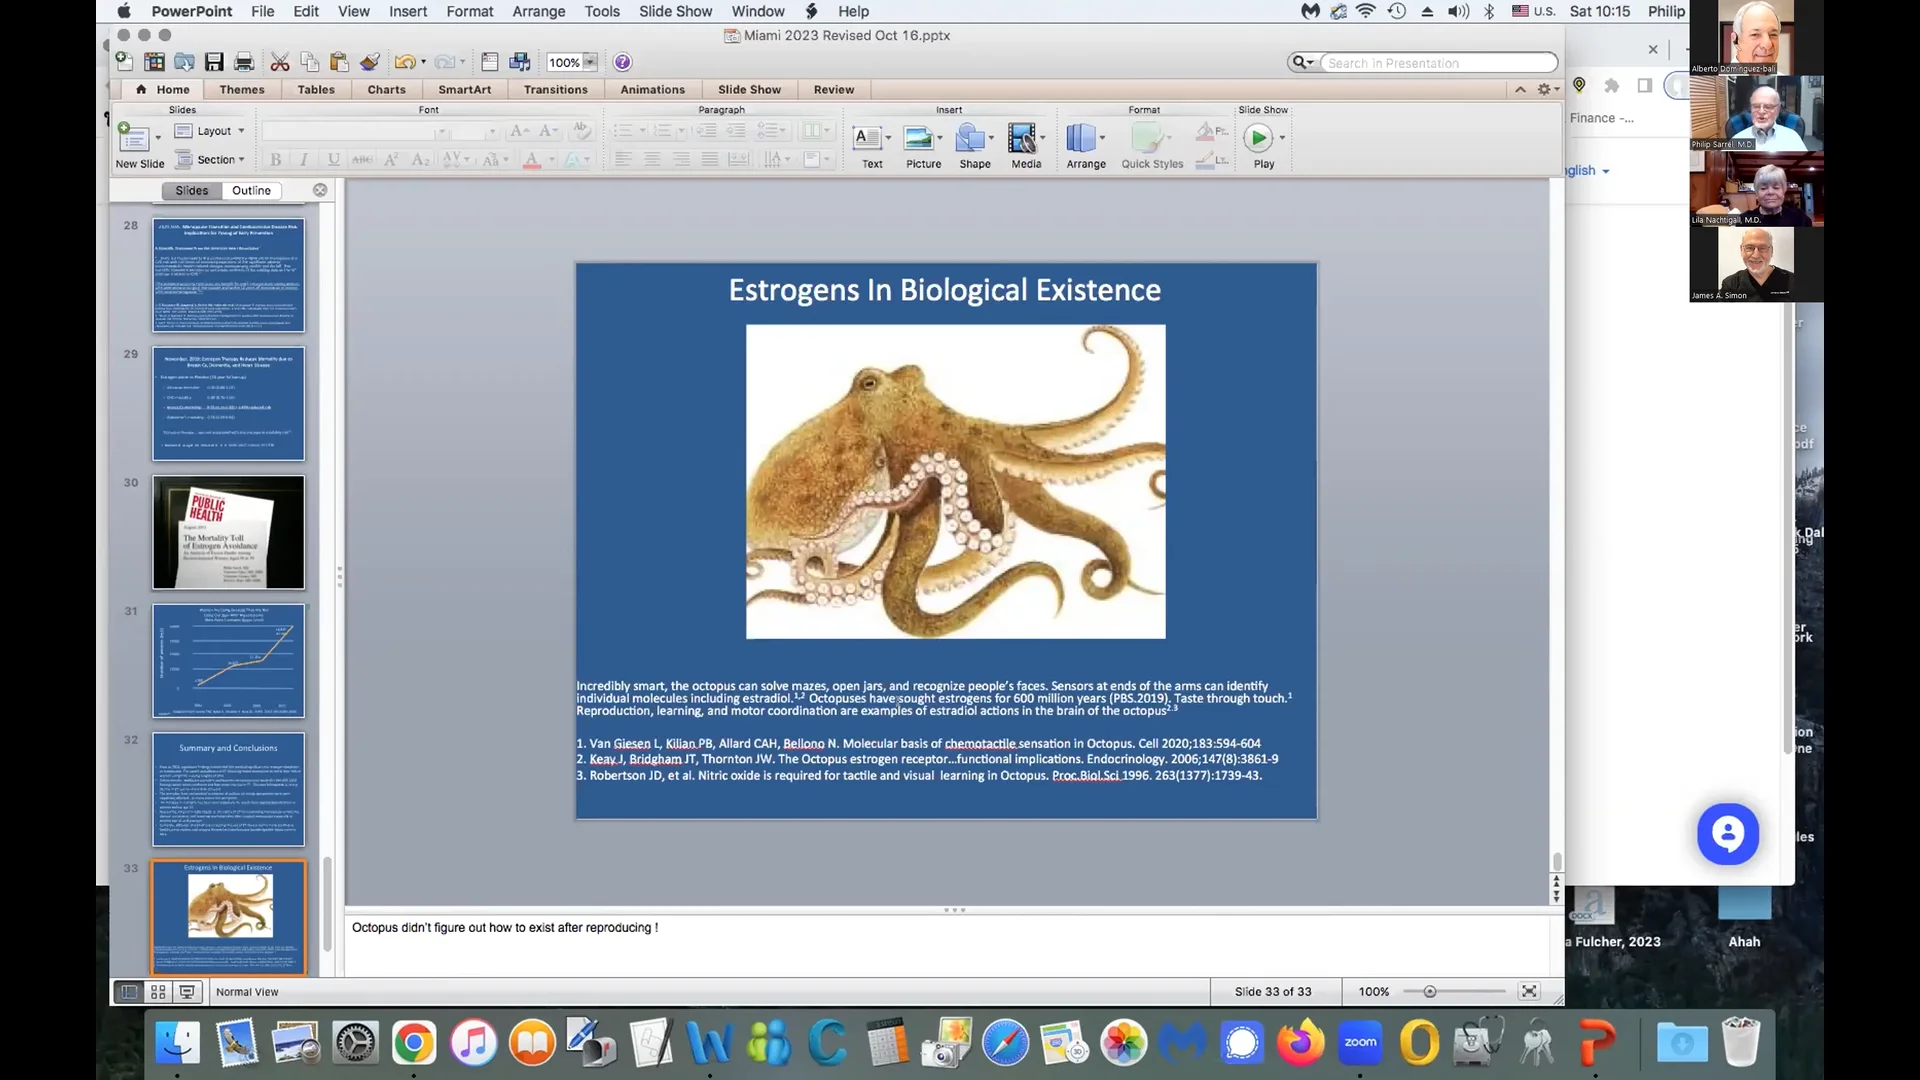1920x1080 pixels.
Task: Collapse the ribbon with the chevron
Action: [x=1520, y=89]
